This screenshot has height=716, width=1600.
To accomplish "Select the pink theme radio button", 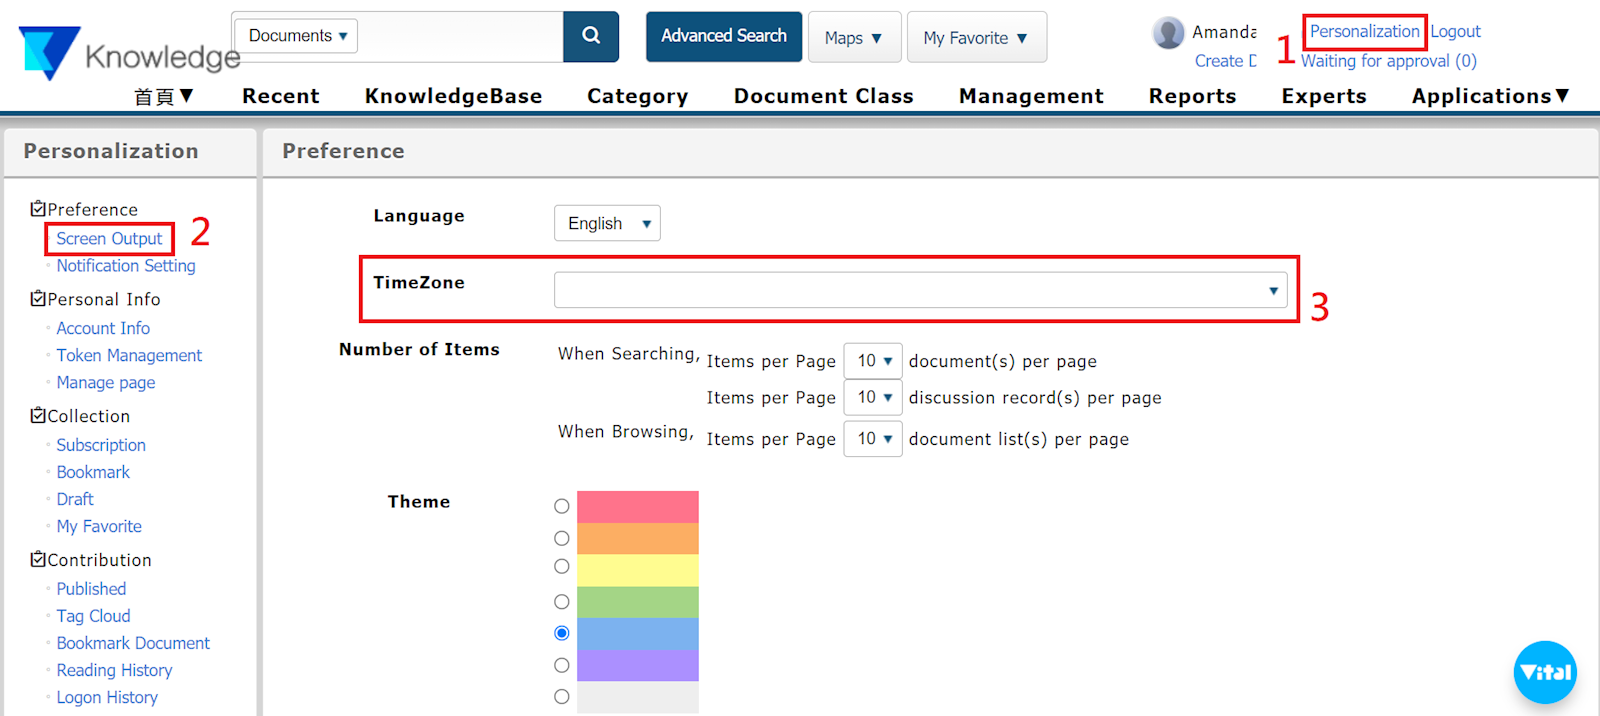I will point(562,507).
